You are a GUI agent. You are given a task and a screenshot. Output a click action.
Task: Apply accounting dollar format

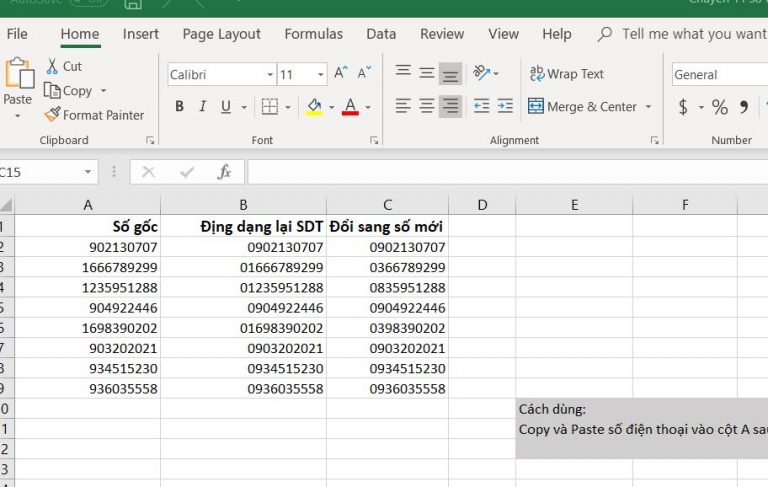683,107
